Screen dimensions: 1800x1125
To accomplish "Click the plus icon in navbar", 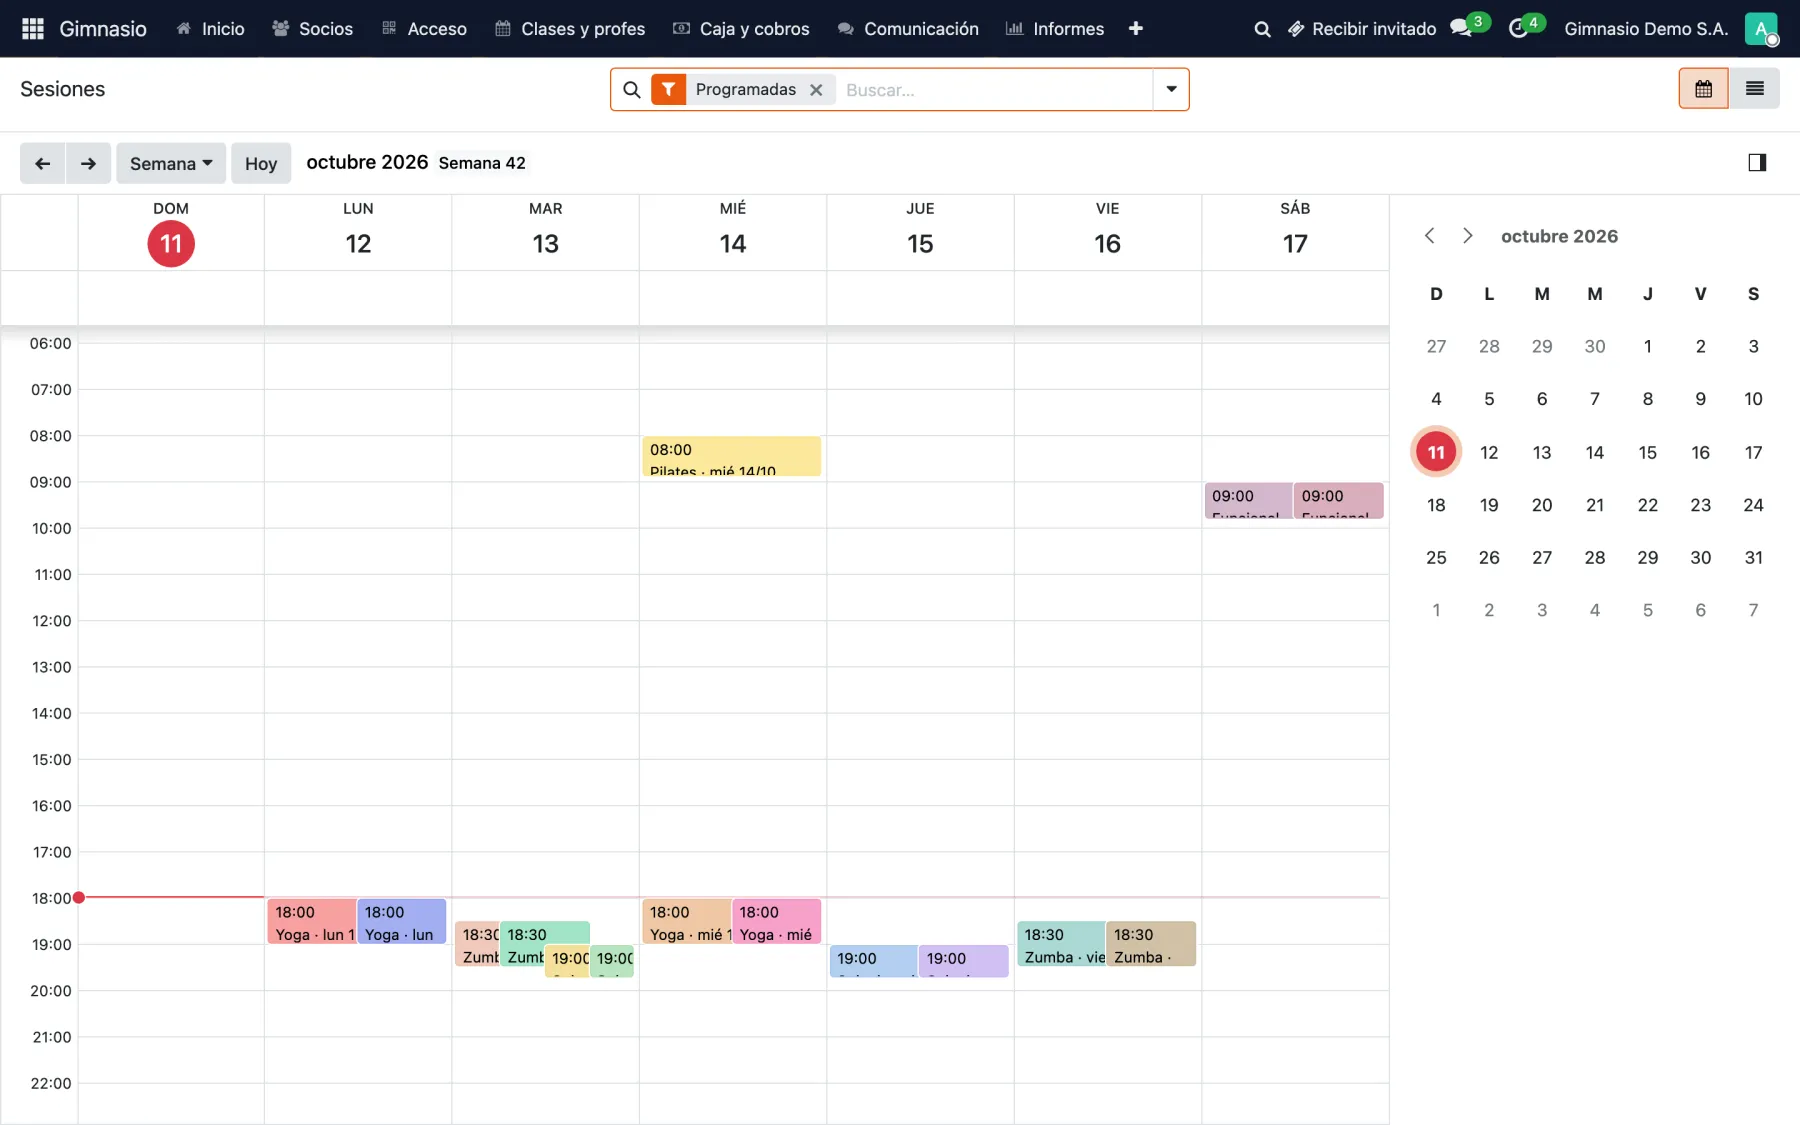I will [1136, 29].
